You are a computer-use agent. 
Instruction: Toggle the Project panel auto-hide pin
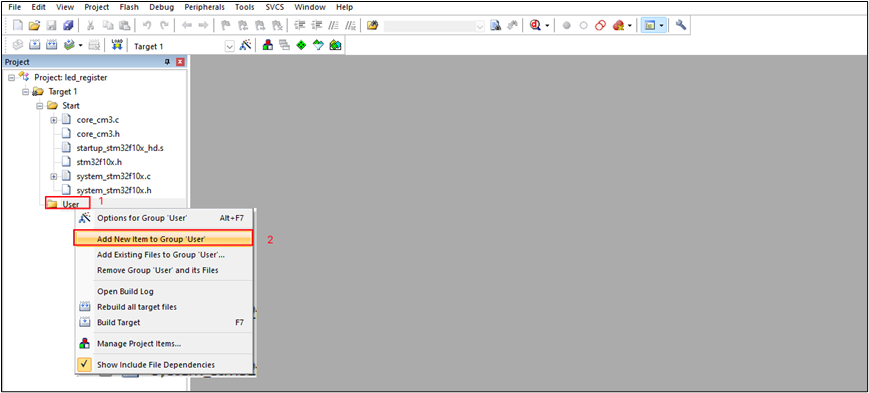click(x=168, y=62)
